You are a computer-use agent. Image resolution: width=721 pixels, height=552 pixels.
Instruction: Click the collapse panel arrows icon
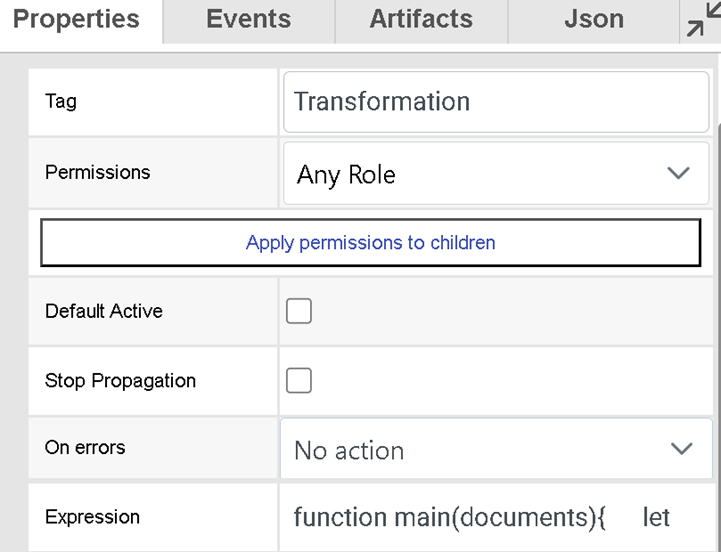[x=699, y=22]
